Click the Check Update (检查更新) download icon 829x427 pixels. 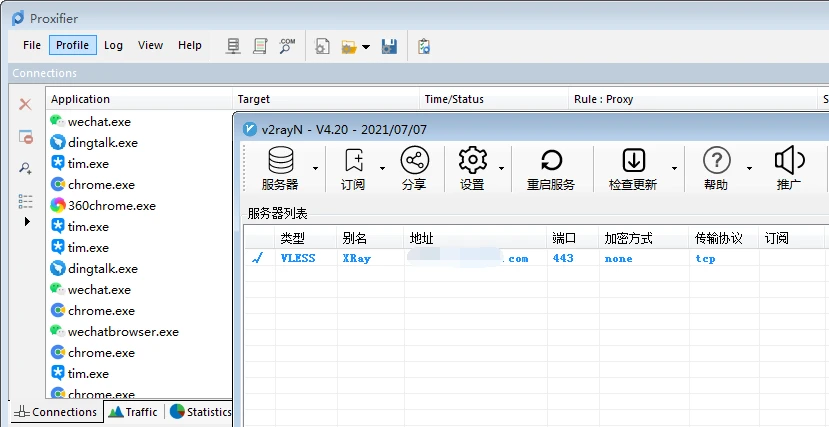pos(633,160)
